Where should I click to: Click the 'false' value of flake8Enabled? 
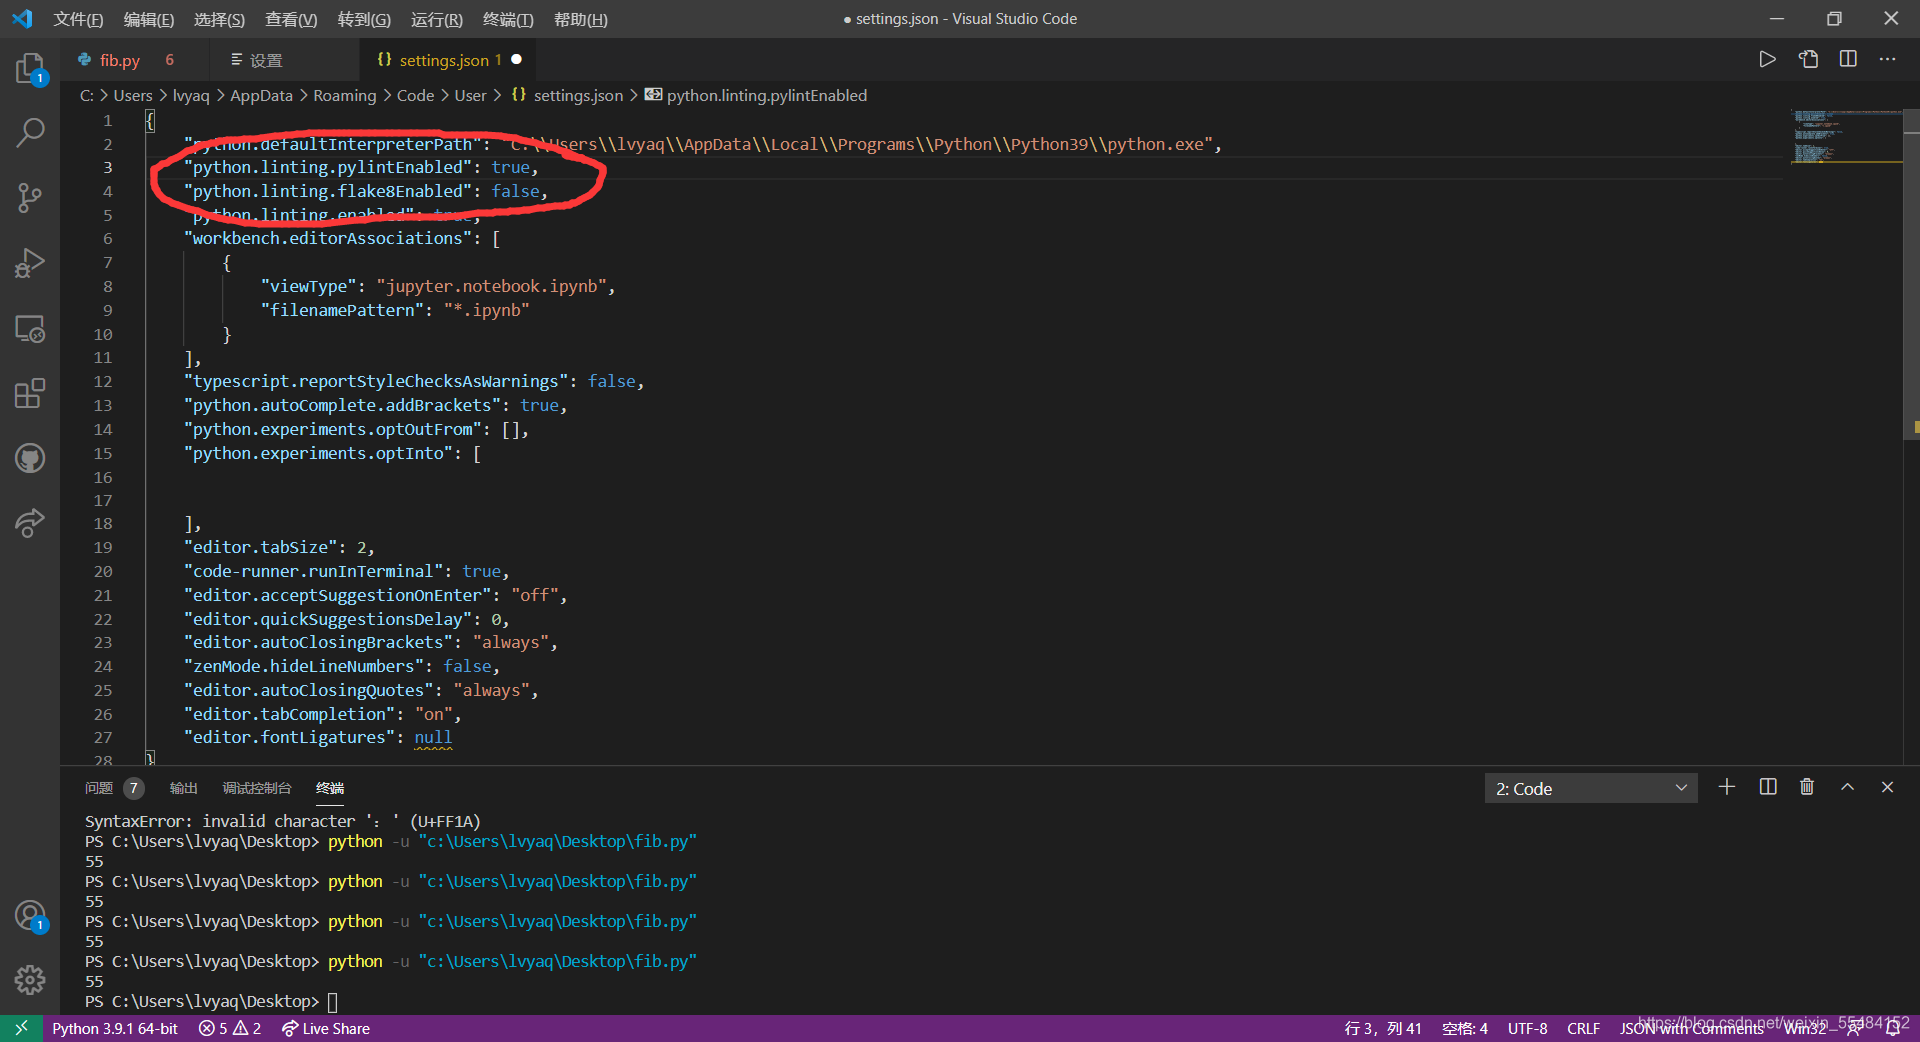[x=515, y=191]
